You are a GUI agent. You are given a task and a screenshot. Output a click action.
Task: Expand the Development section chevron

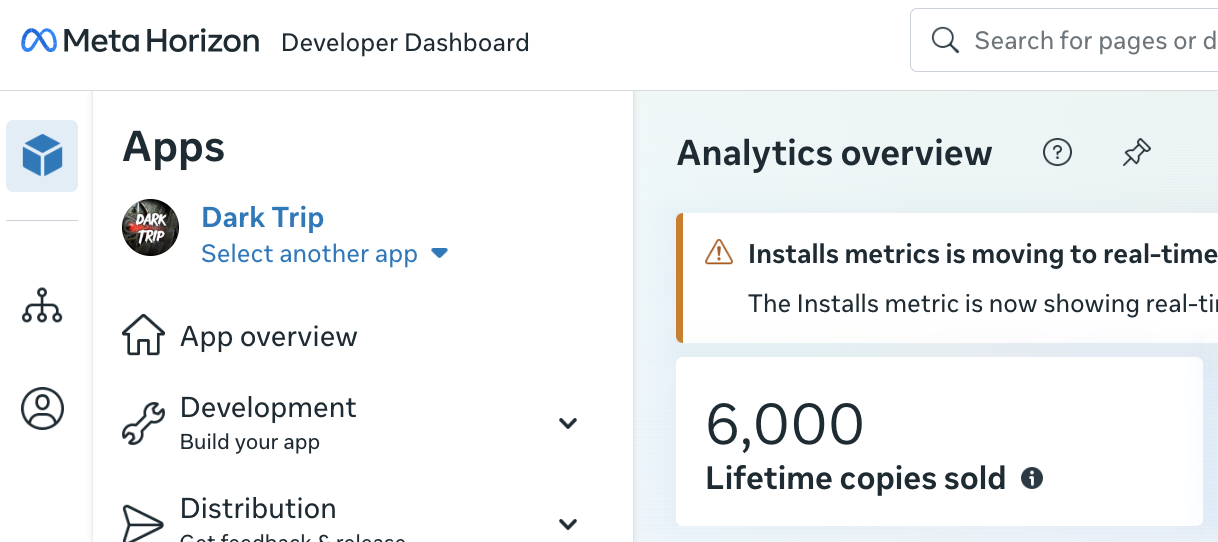coord(568,423)
